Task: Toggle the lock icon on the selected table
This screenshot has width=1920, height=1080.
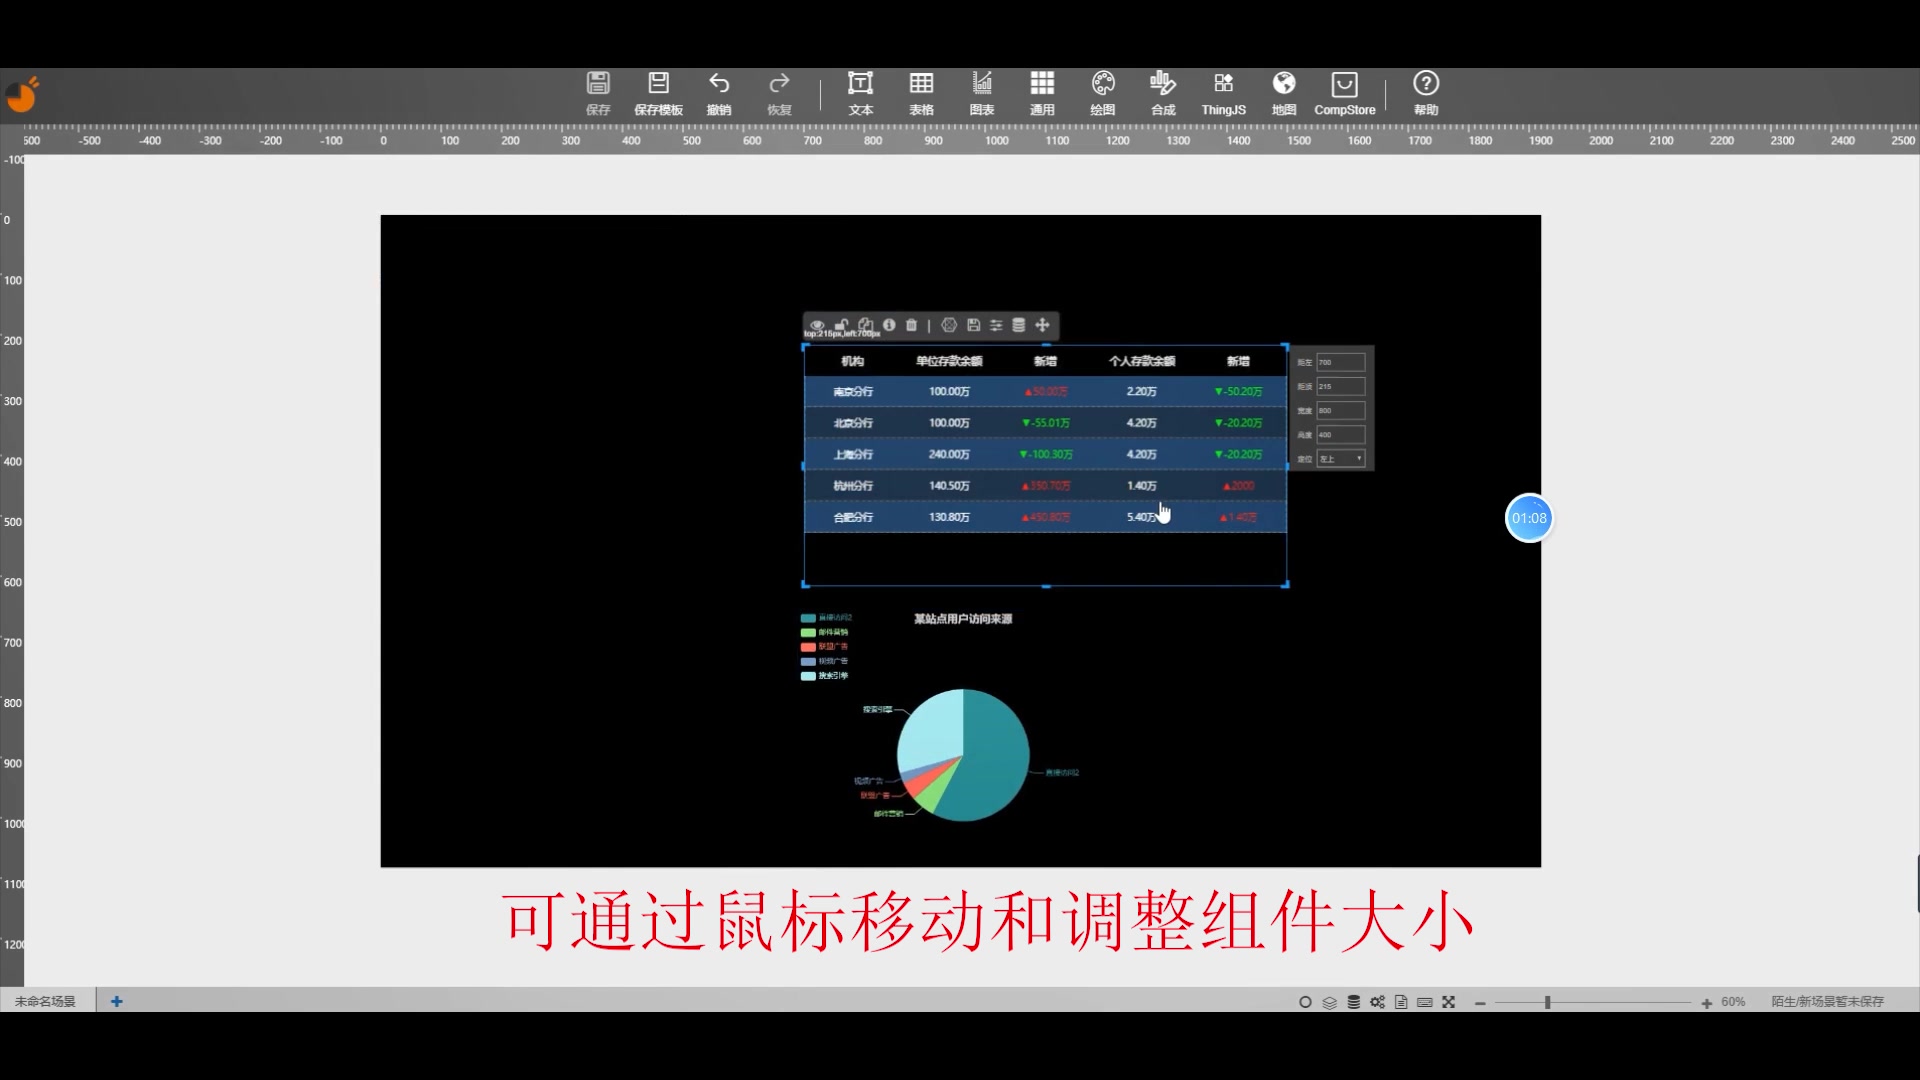Action: (x=841, y=325)
